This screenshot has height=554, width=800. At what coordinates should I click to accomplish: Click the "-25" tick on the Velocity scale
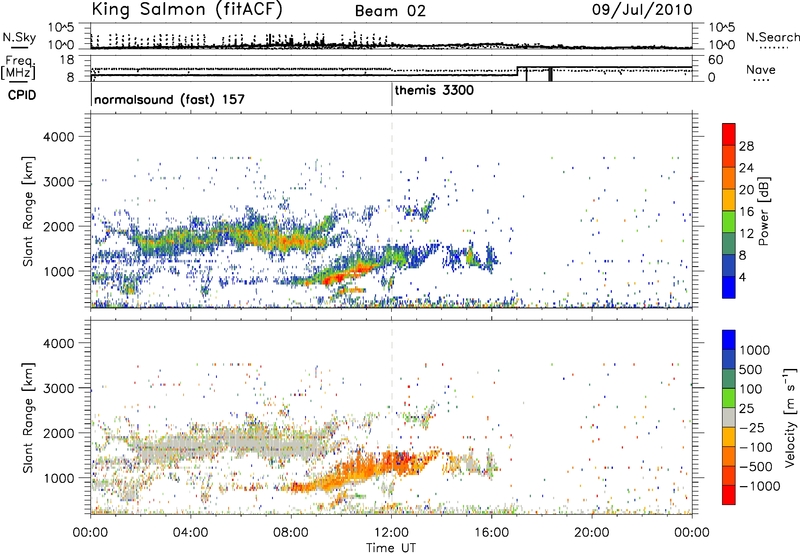point(752,427)
